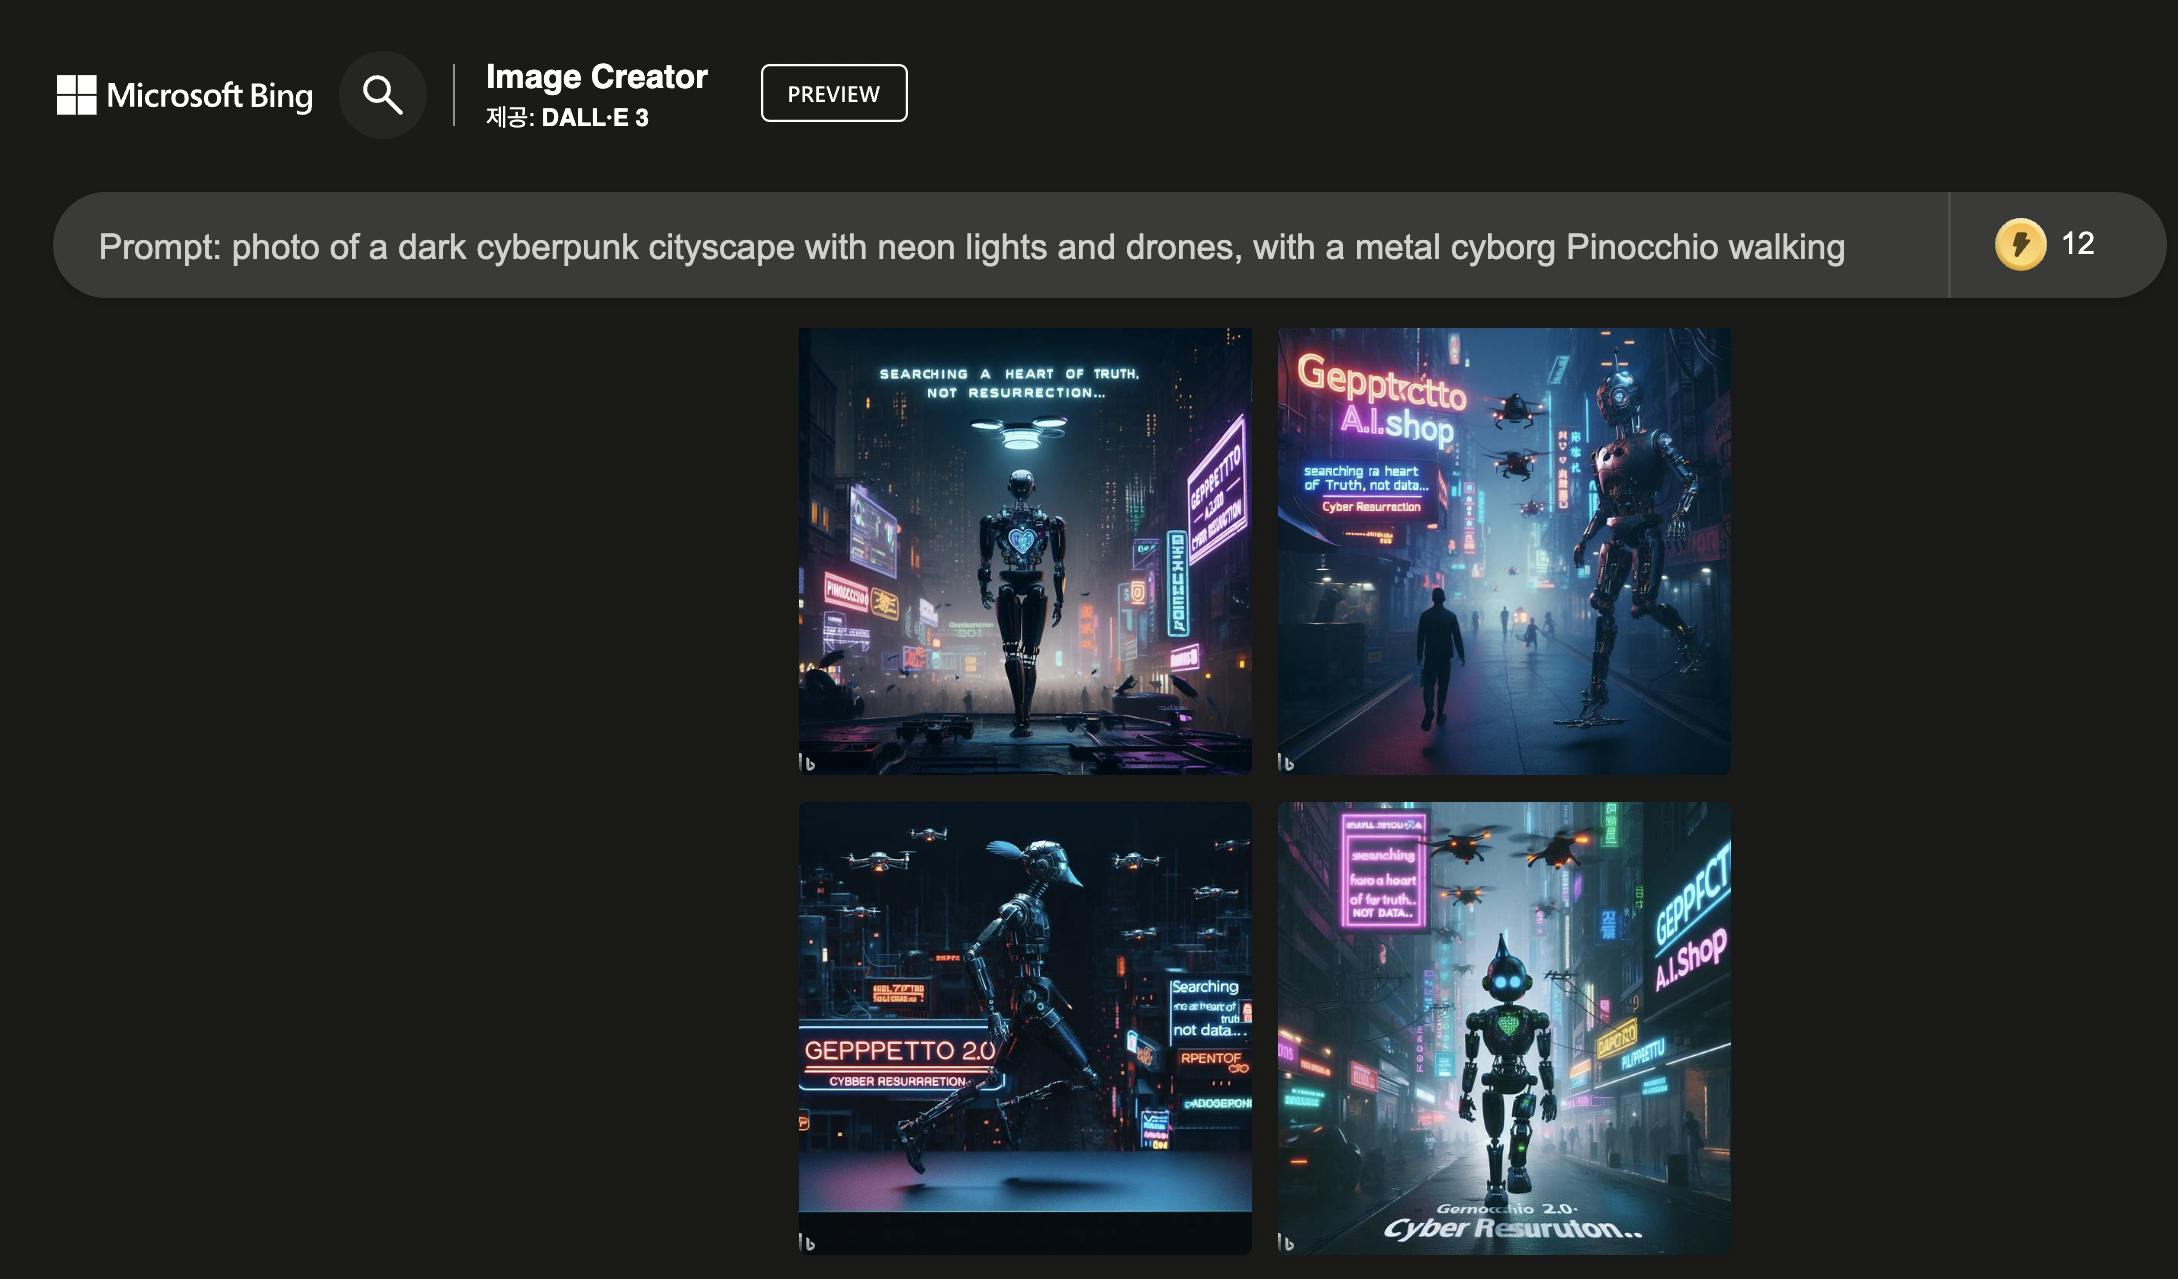Click the Microsoft four-square logo icon
The width and height of the screenshot is (2178, 1279).
(x=77, y=95)
